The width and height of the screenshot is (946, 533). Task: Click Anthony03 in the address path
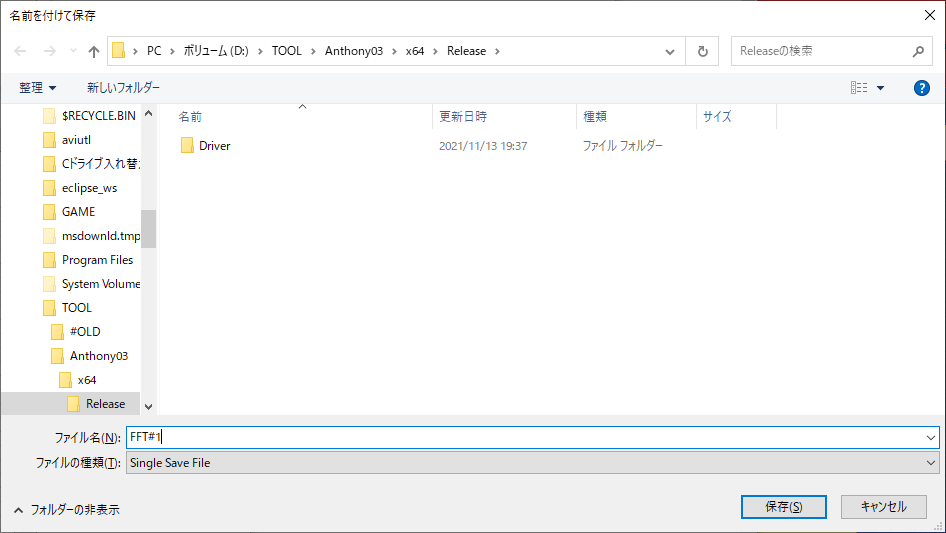[354, 51]
